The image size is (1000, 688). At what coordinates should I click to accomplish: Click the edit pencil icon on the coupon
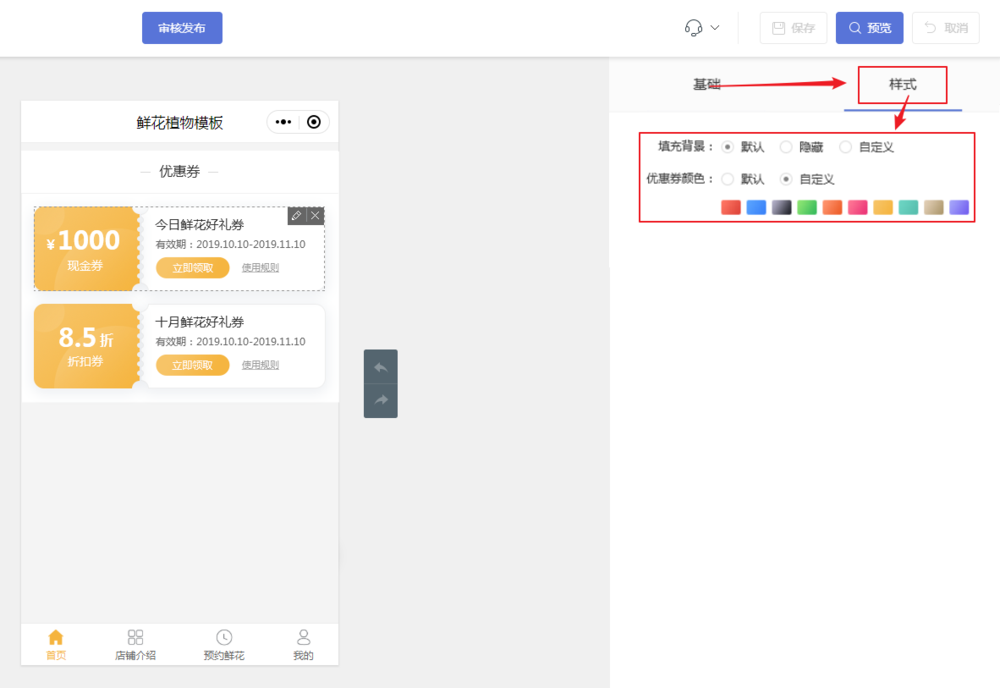pyautogui.click(x=296, y=216)
